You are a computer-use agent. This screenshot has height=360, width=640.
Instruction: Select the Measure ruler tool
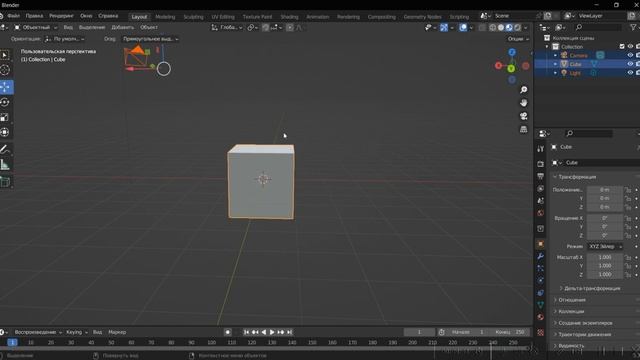[x=5, y=165]
